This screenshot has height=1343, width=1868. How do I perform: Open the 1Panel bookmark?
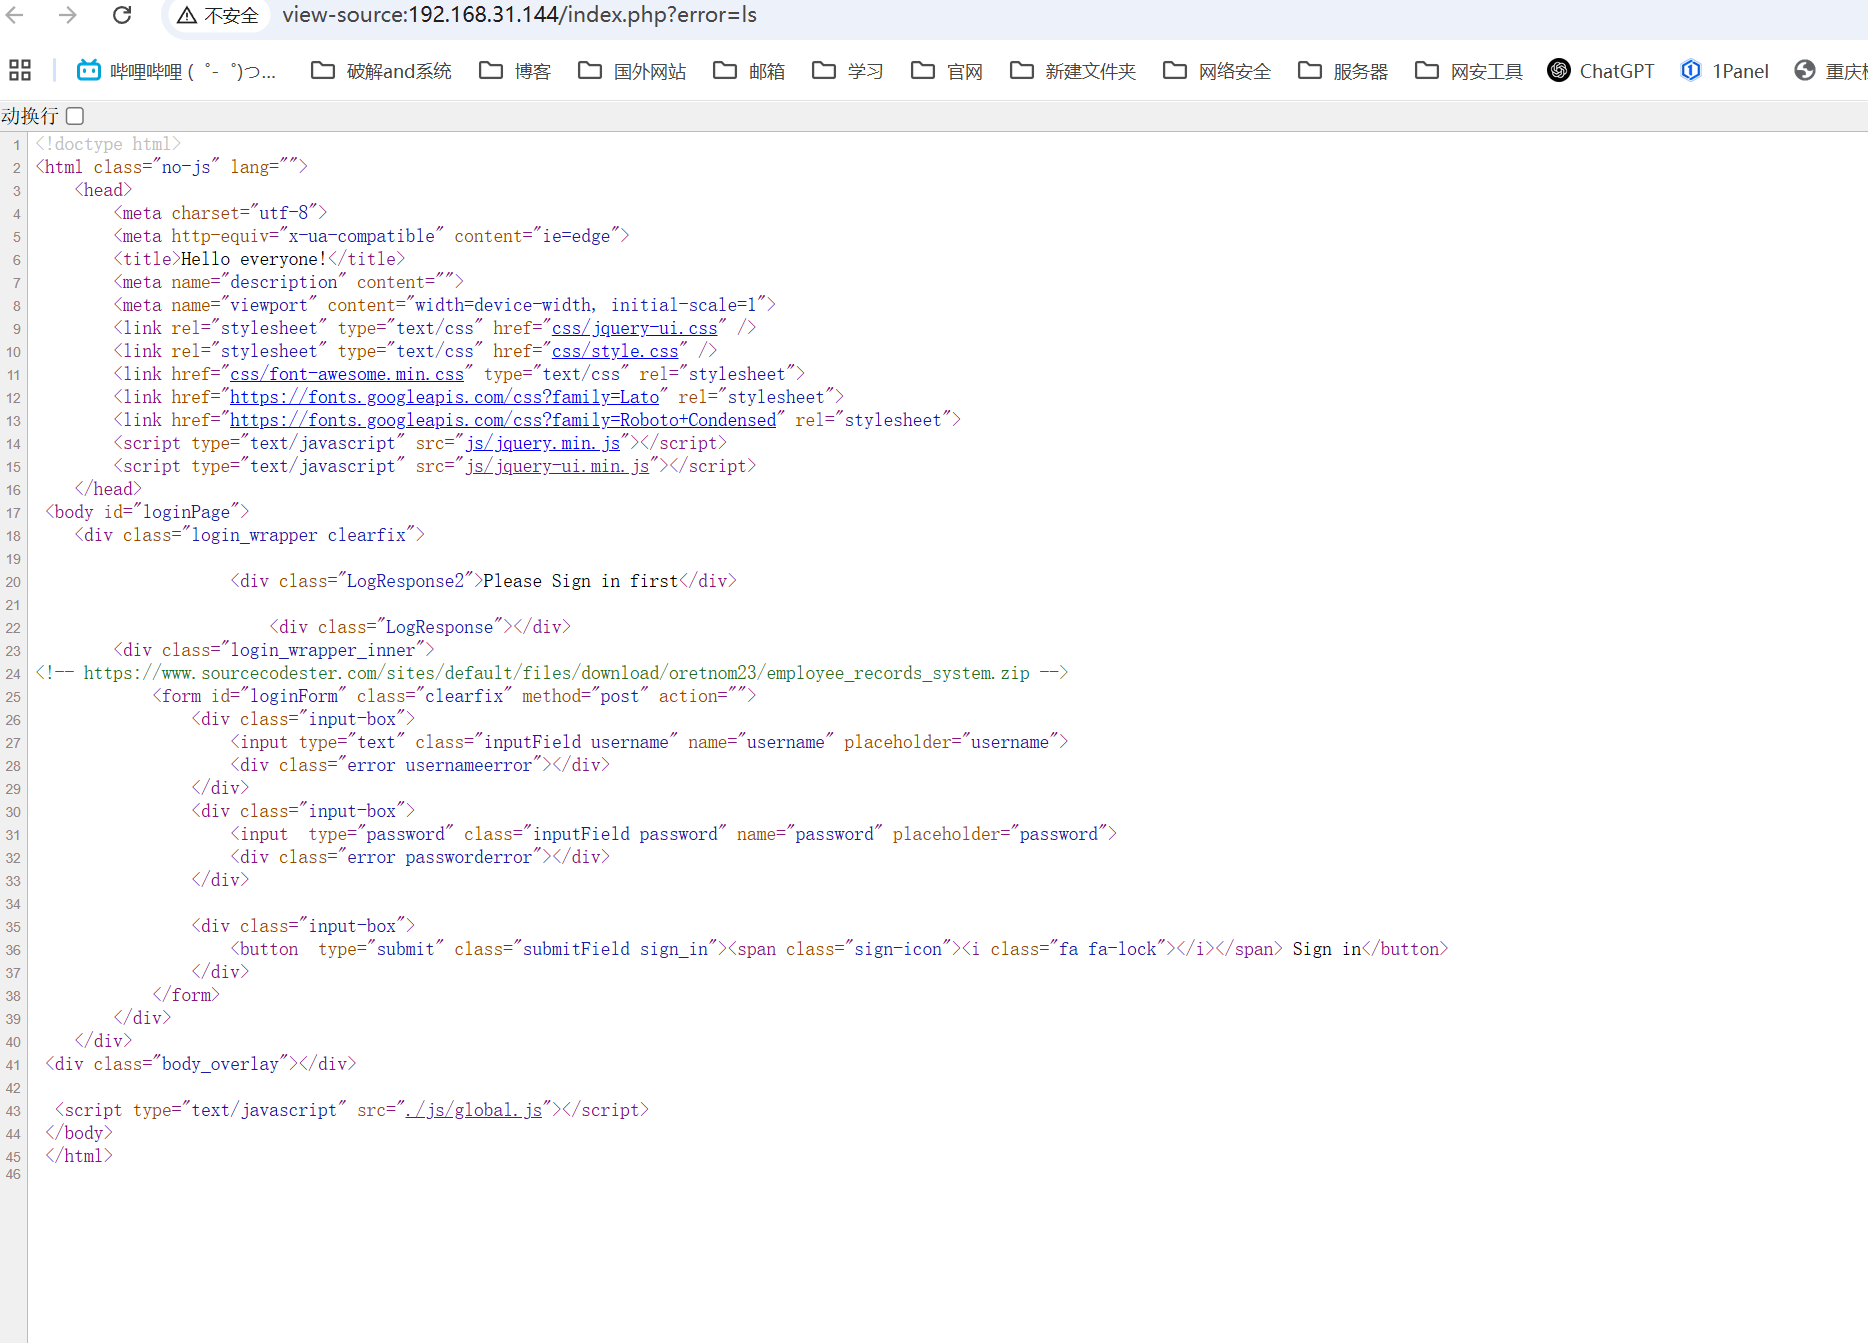tap(1725, 71)
